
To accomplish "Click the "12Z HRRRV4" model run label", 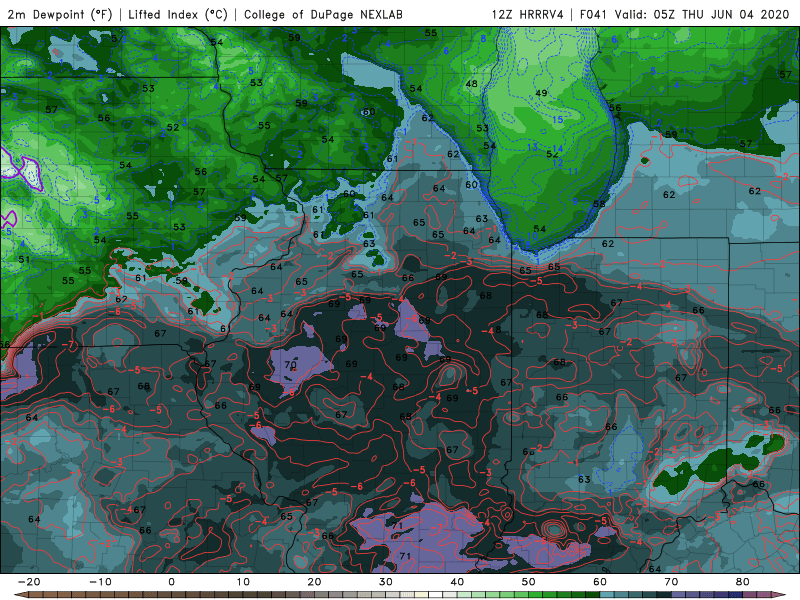I will coord(528,14).
